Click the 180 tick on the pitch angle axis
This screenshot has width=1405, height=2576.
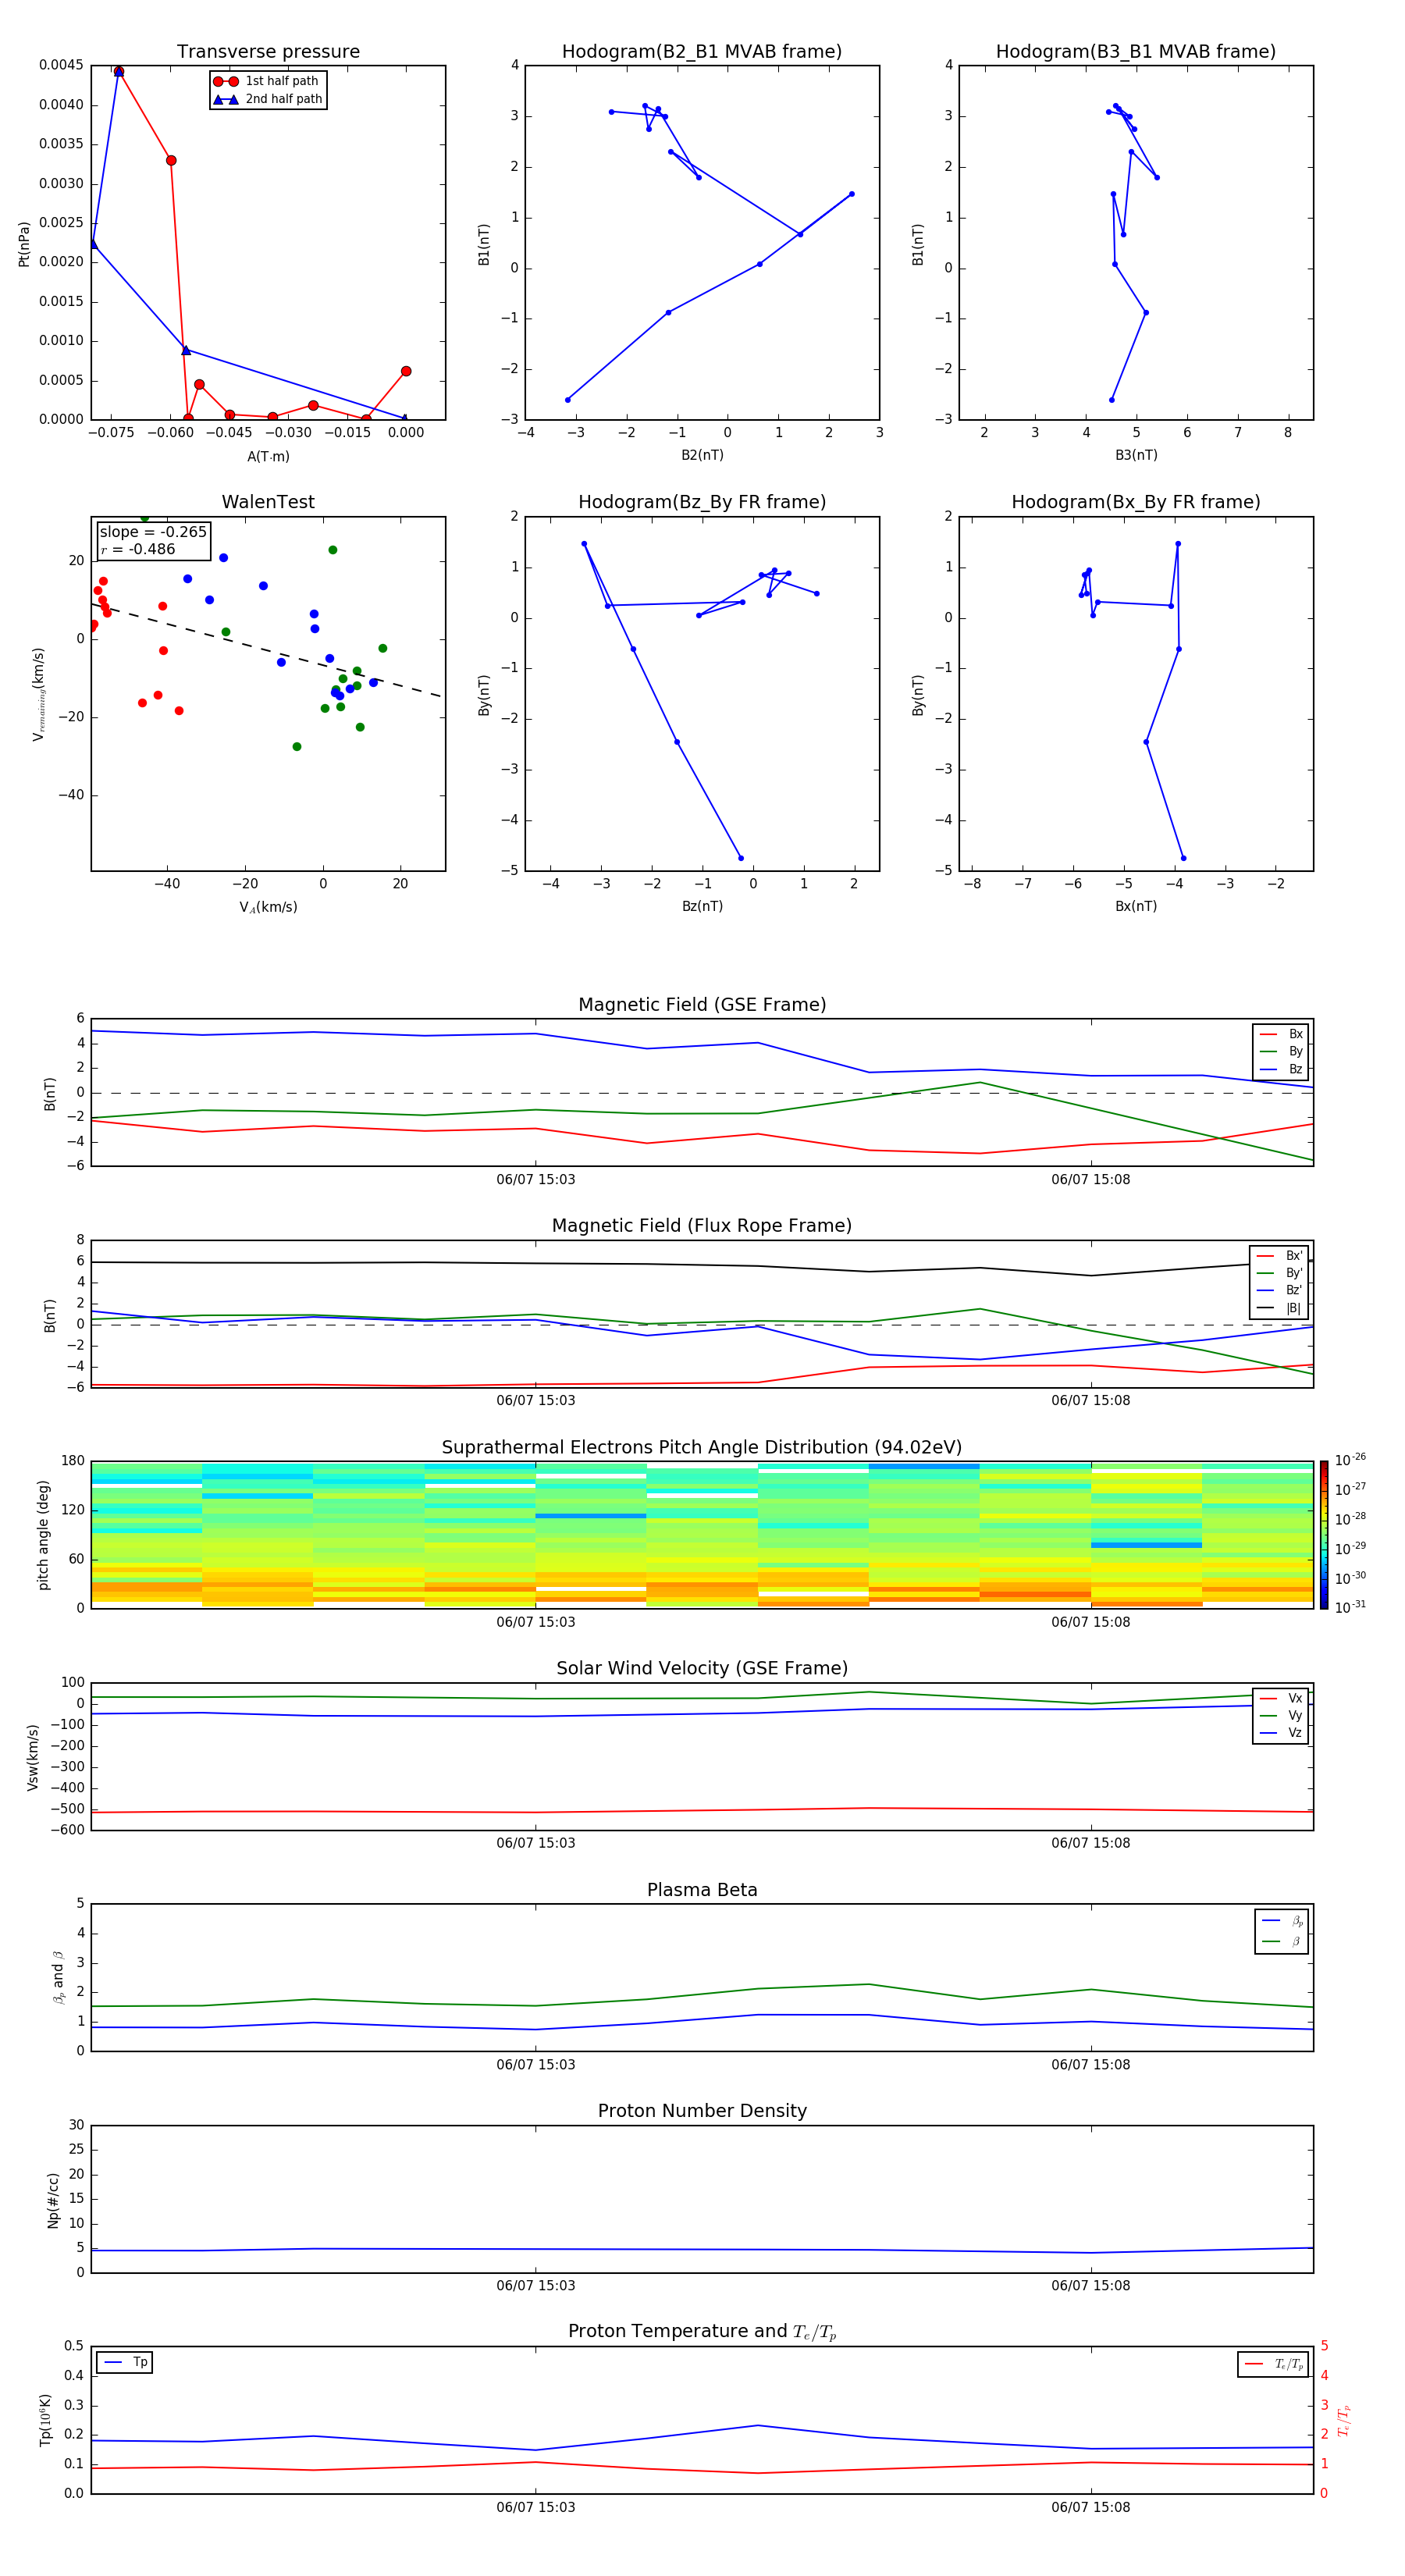[73, 1461]
